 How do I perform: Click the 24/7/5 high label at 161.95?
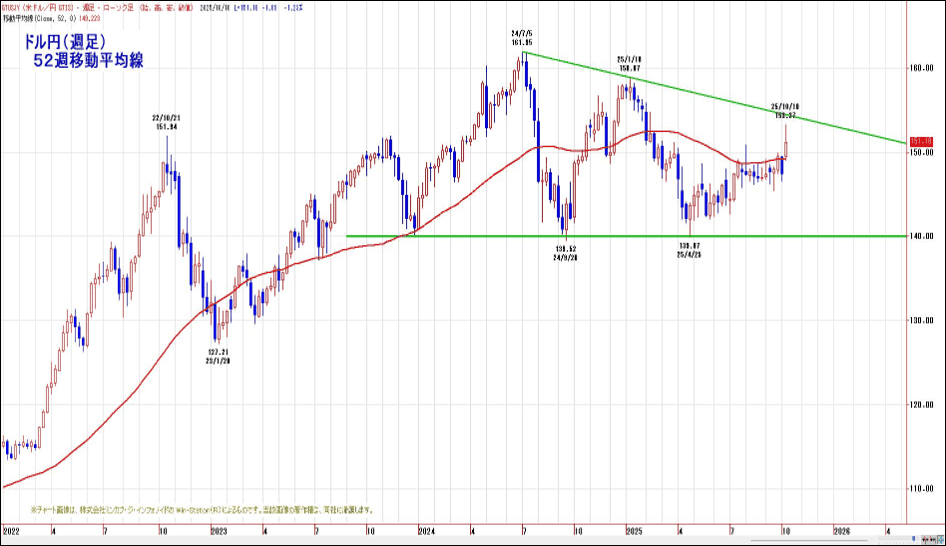pyautogui.click(x=522, y=38)
